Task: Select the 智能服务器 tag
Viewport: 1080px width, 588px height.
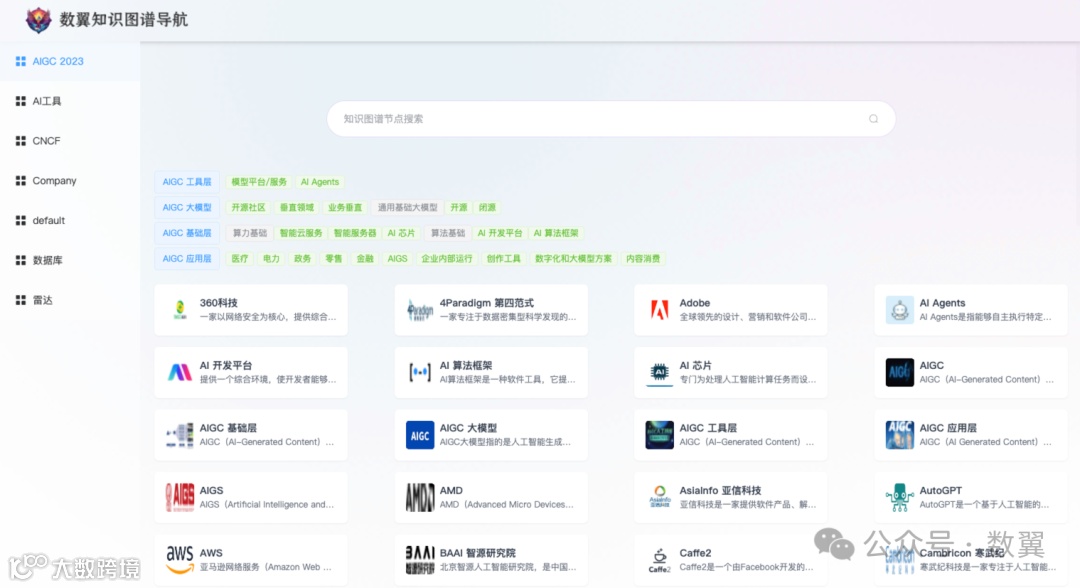Action: click(355, 233)
